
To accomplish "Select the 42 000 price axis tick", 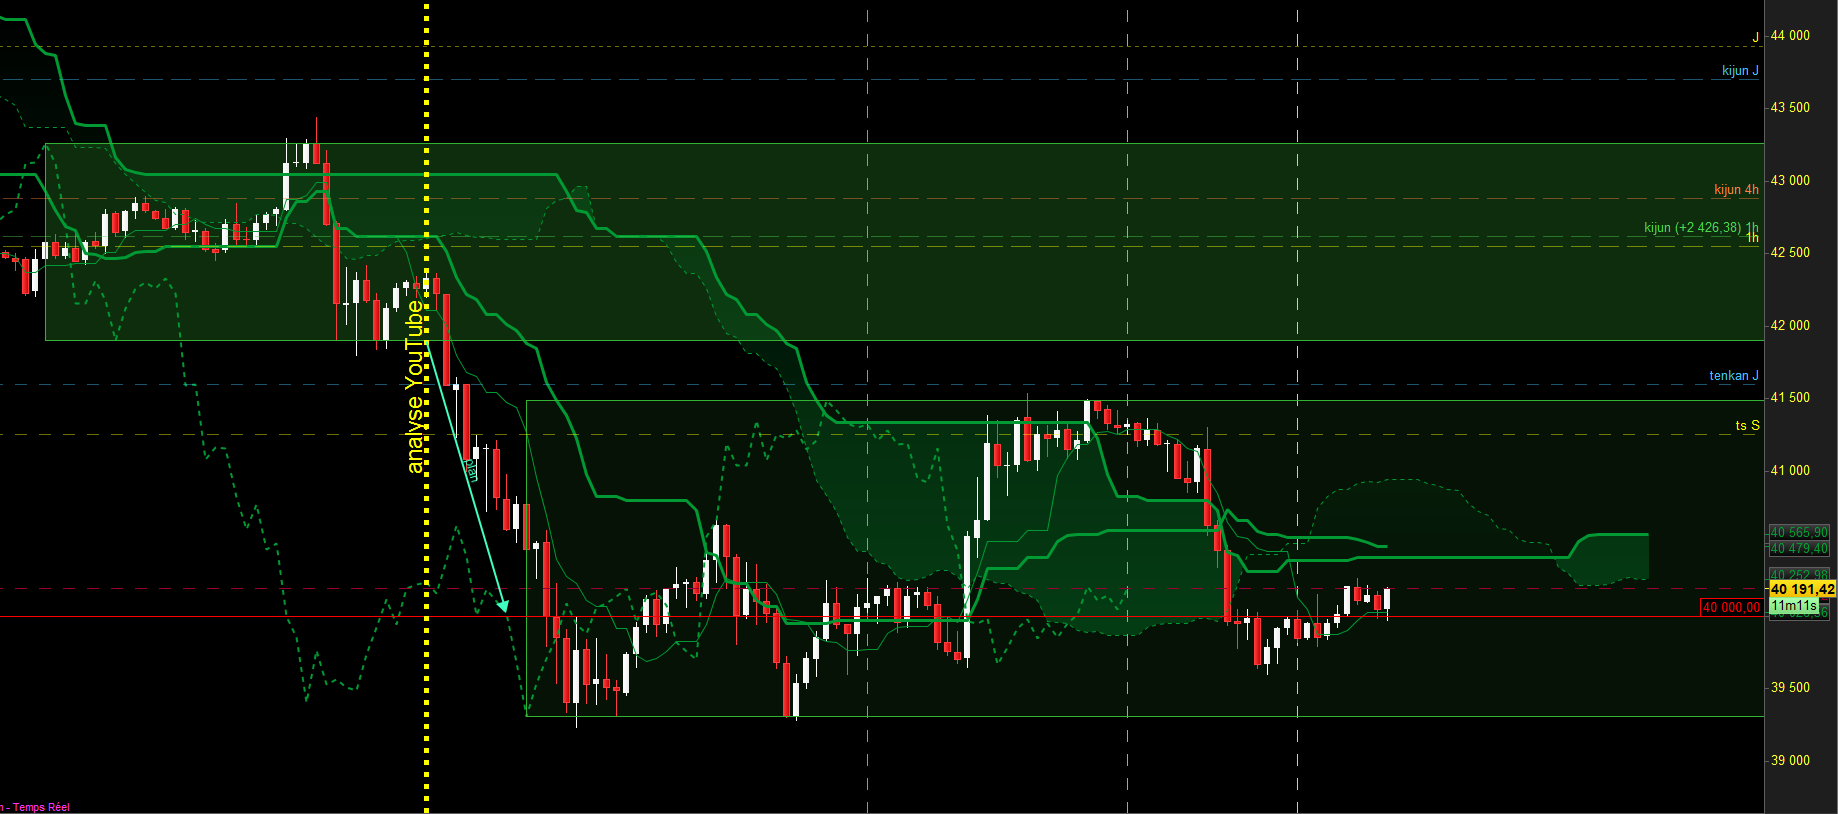I will pyautogui.click(x=1790, y=325).
